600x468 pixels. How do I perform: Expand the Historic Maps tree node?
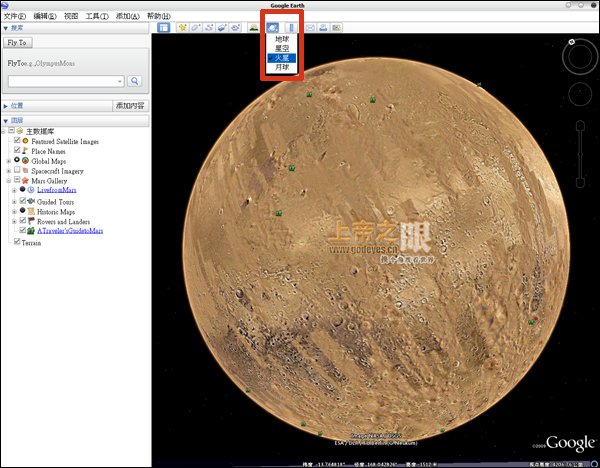(15, 211)
